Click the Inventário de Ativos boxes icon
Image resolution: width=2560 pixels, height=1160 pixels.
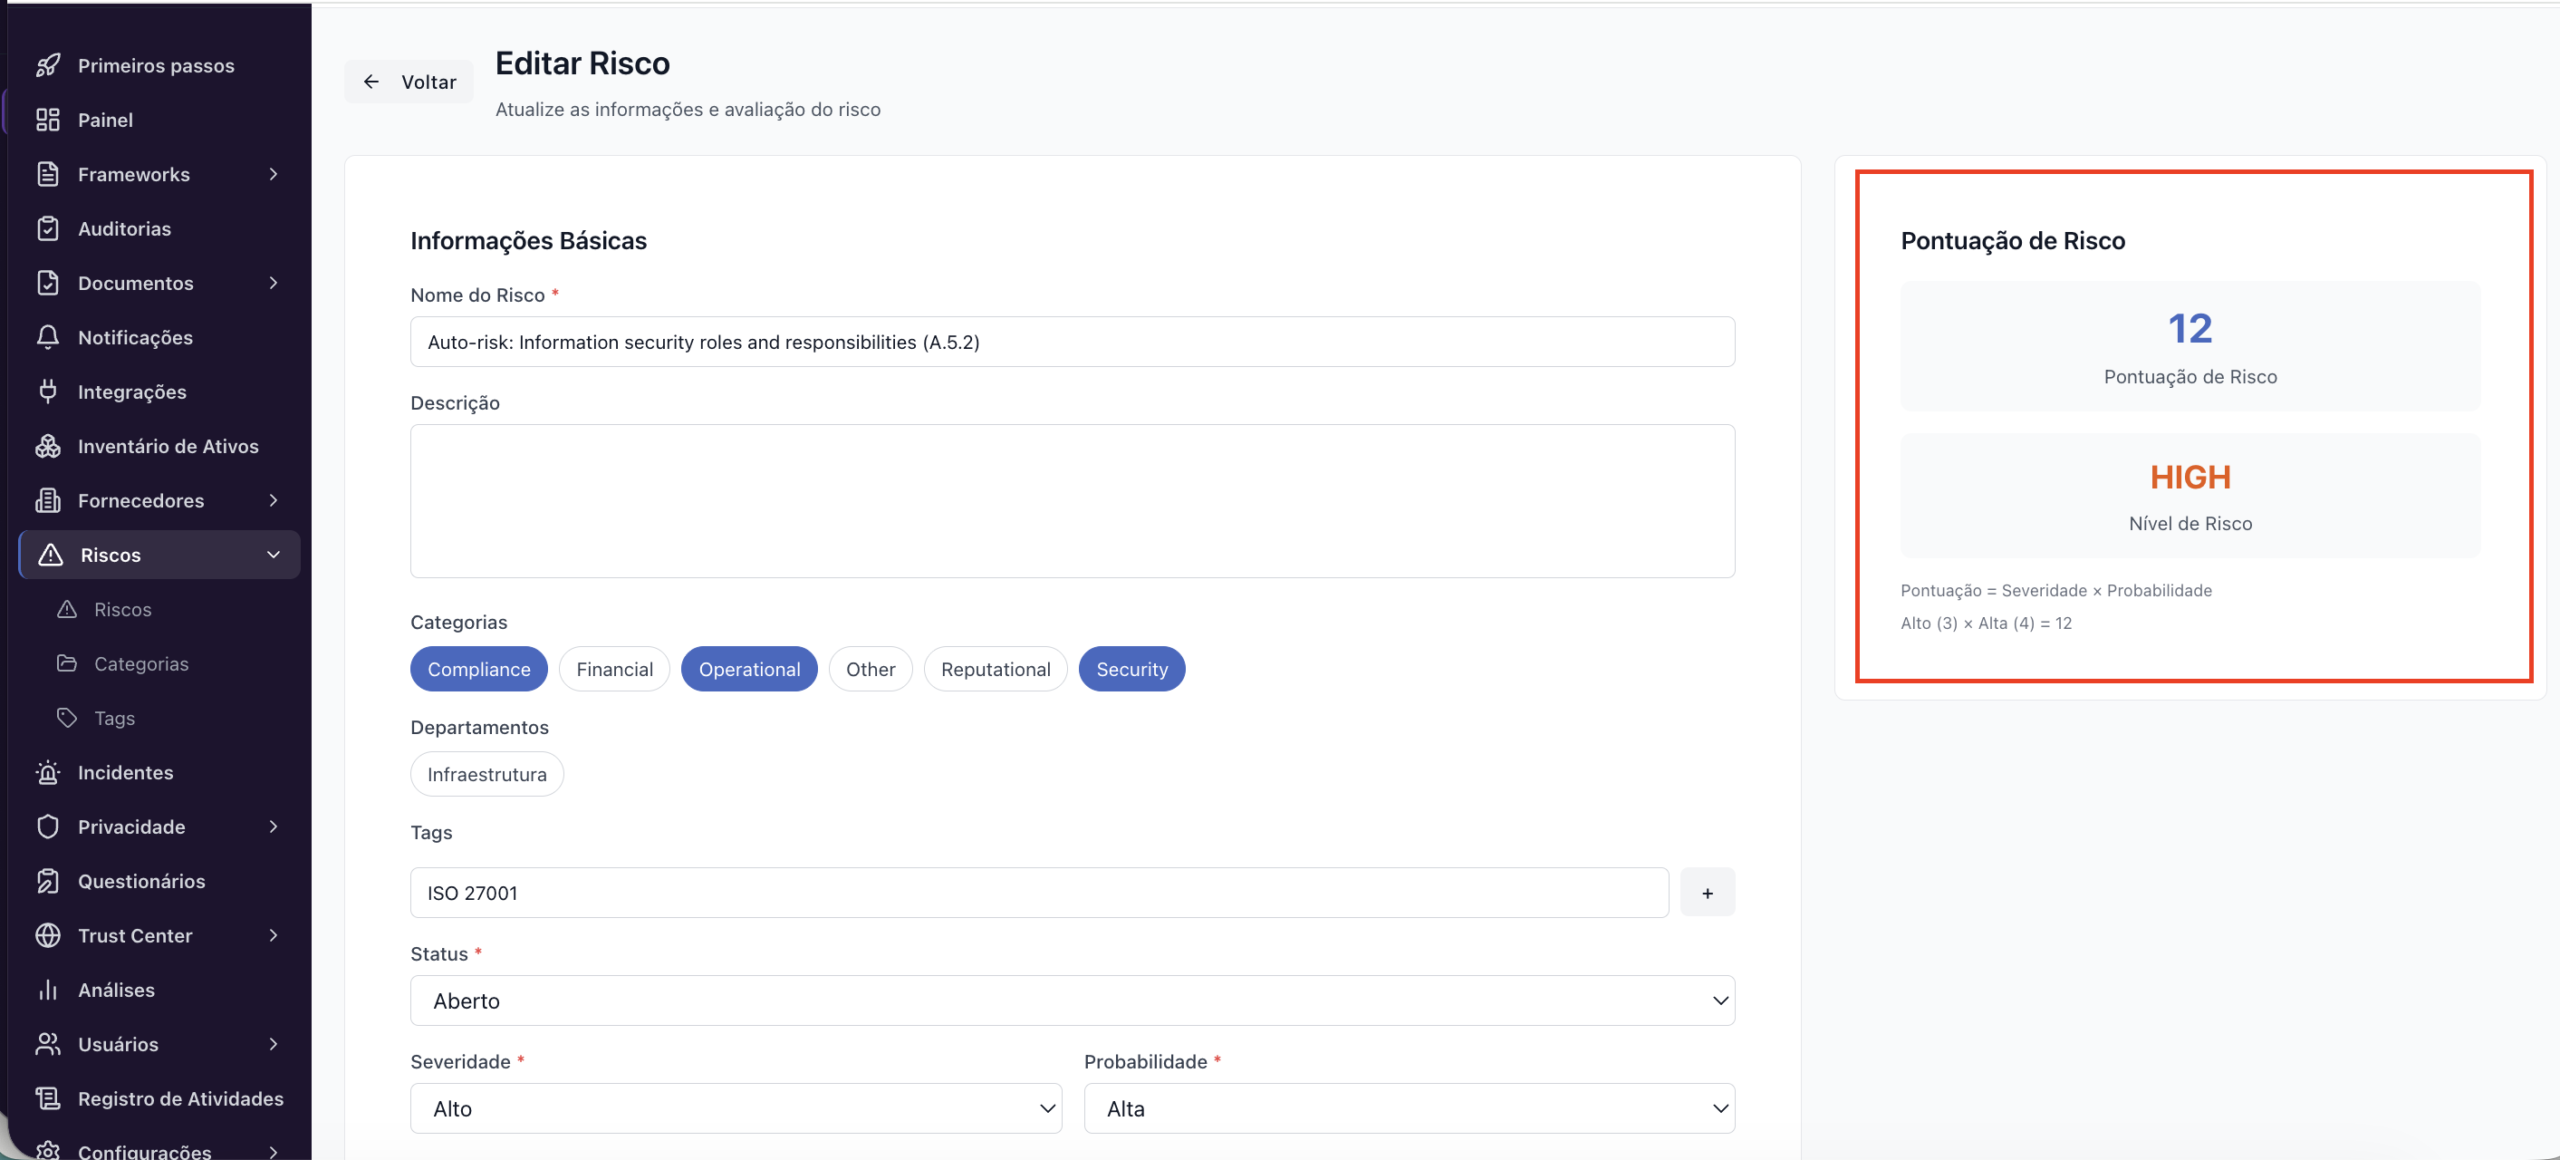(48, 446)
